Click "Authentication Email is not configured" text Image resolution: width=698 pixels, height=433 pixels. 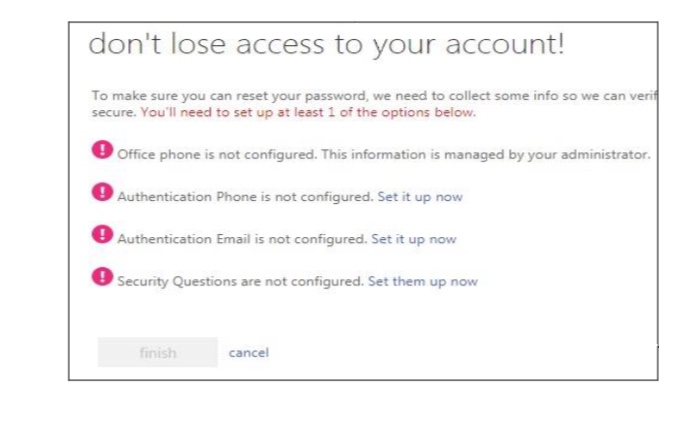pos(242,240)
